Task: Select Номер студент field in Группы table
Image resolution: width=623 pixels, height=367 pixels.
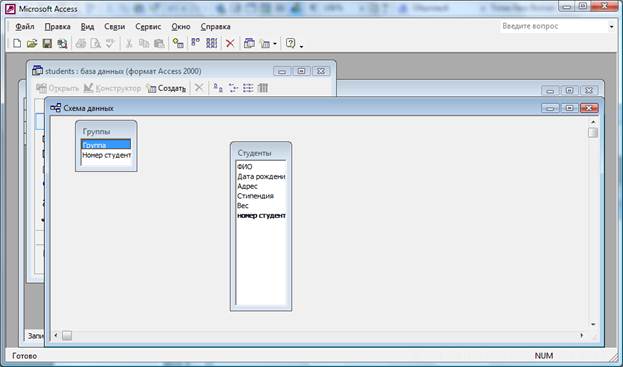Action: tap(106, 155)
